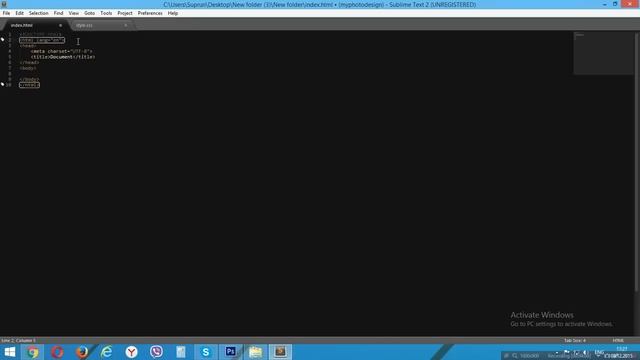
Task: Close the style.css tab
Action: click(126, 25)
